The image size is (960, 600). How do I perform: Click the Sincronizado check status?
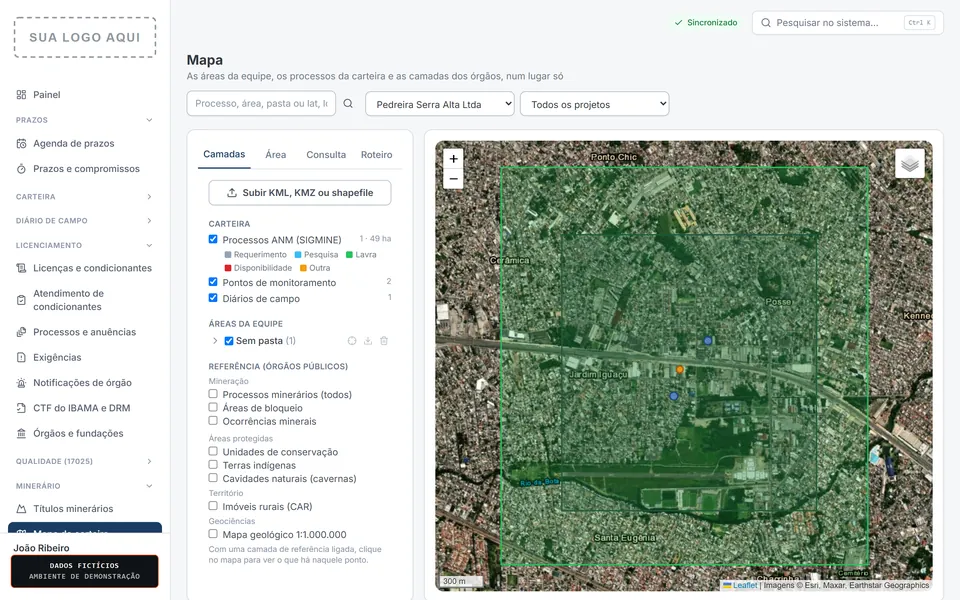click(x=706, y=23)
